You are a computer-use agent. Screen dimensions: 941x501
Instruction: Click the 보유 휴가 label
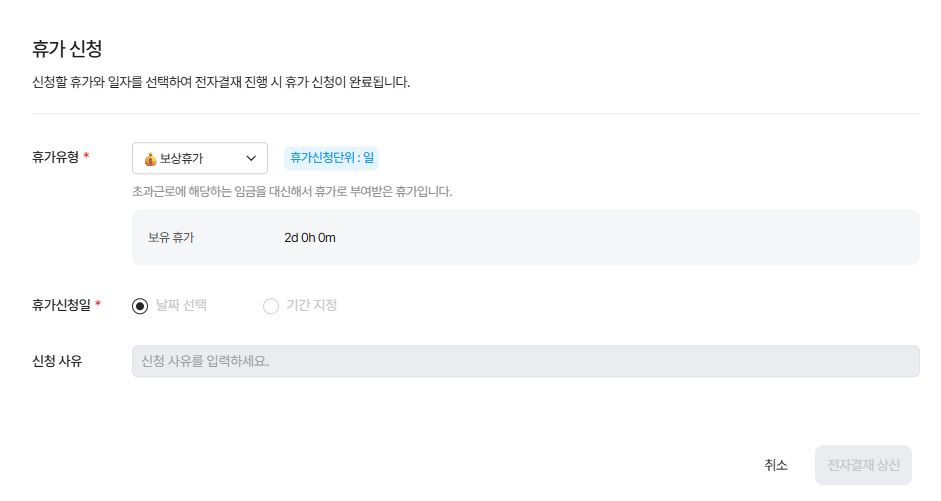pyautogui.click(x=171, y=238)
